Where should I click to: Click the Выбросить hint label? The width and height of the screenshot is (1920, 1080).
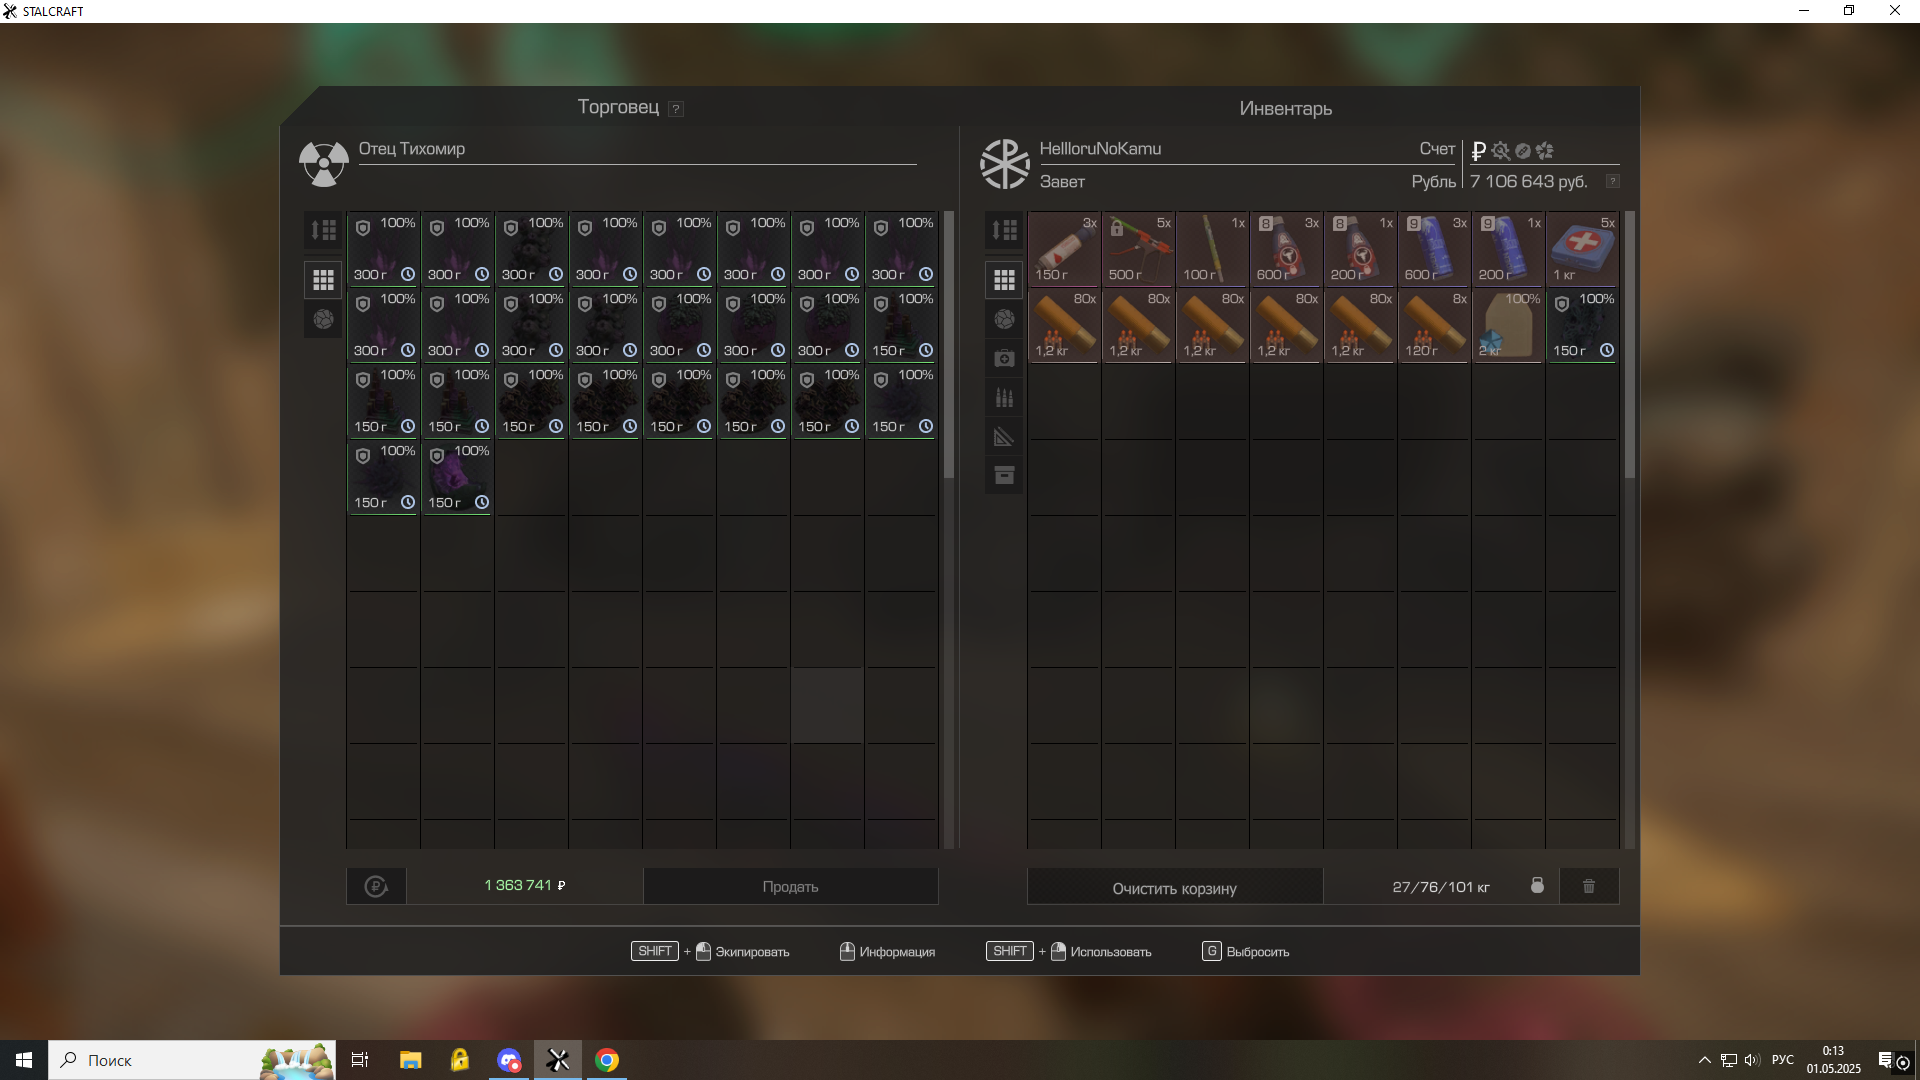point(1257,952)
